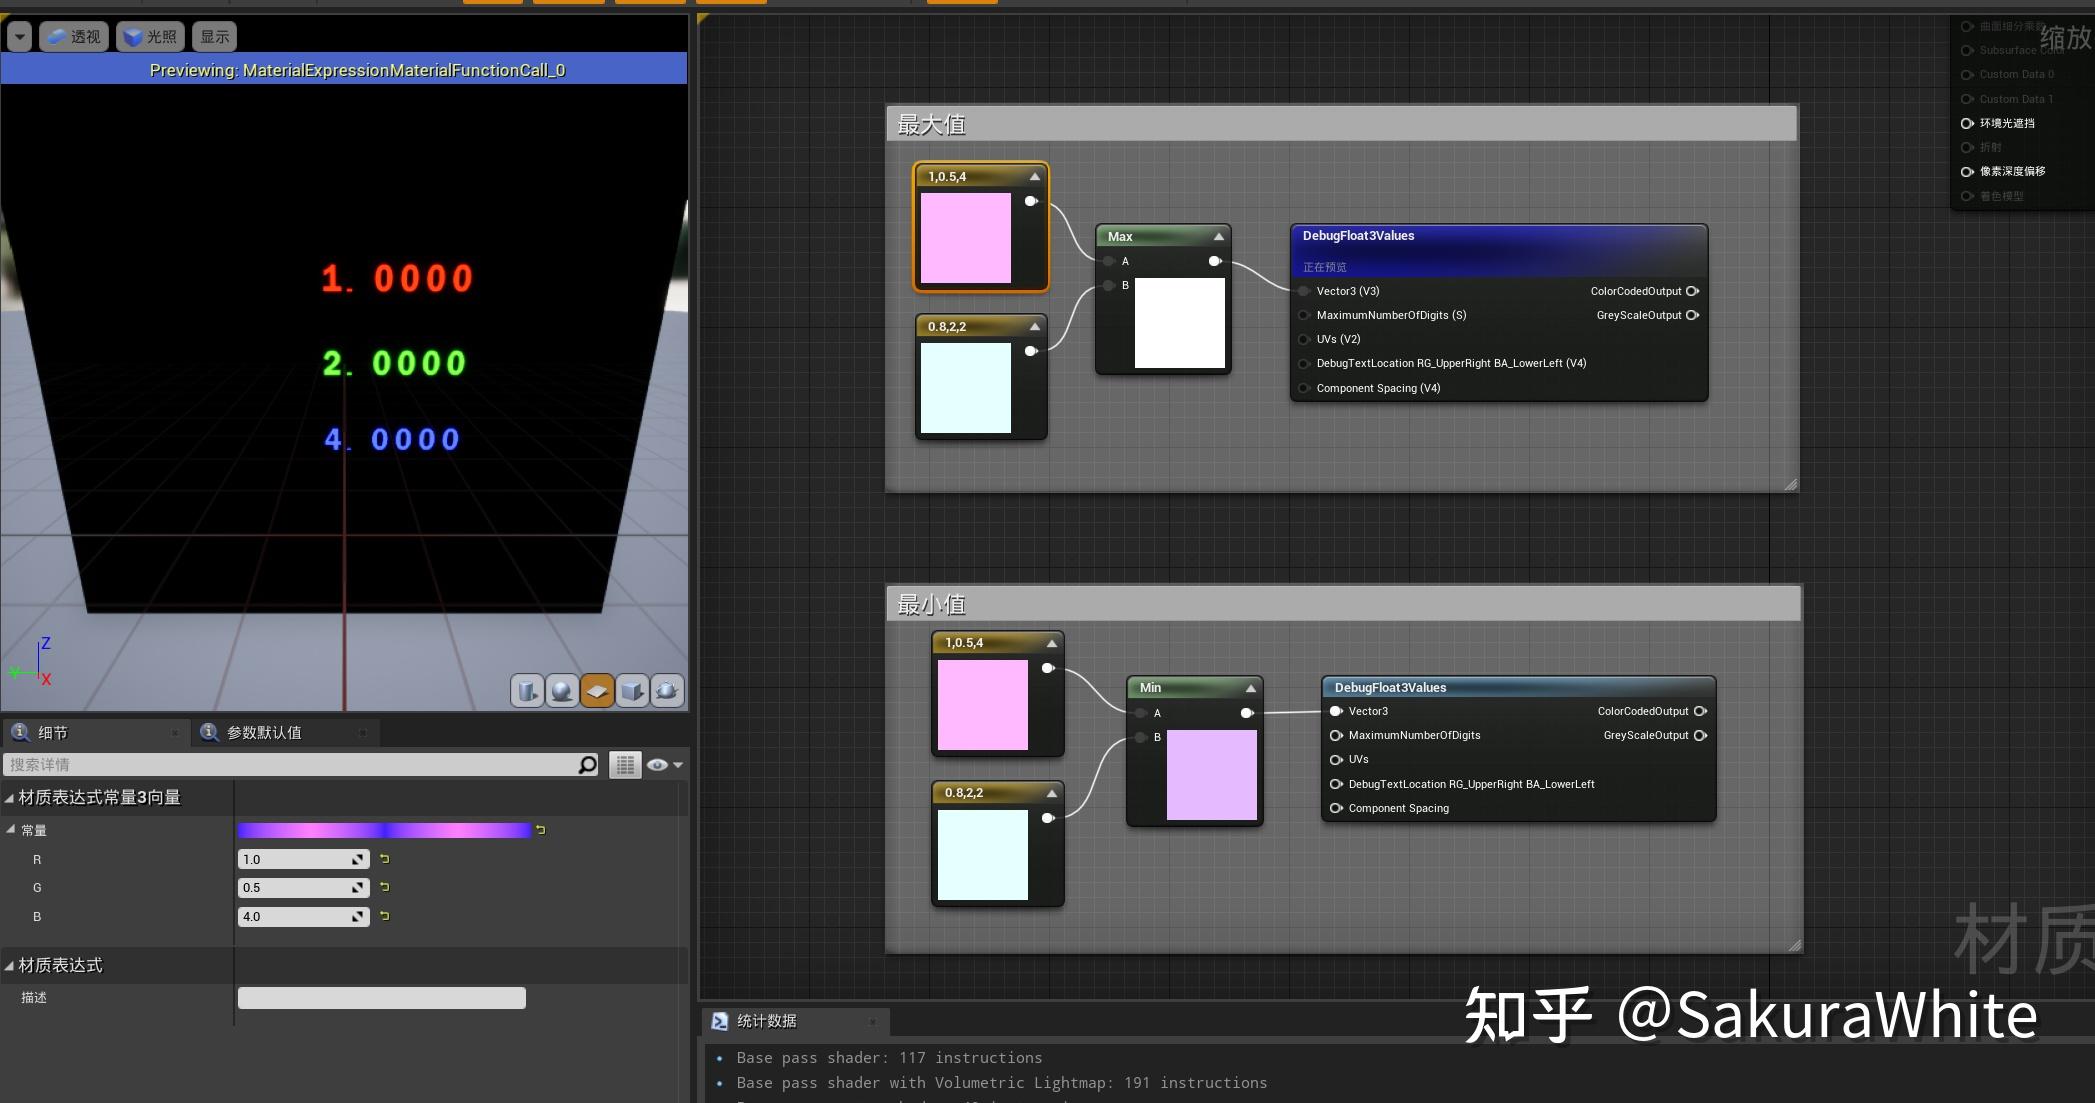Image resolution: width=2095 pixels, height=1103 pixels.
Task: Select the cube preview mesh icon
Action: point(632,690)
